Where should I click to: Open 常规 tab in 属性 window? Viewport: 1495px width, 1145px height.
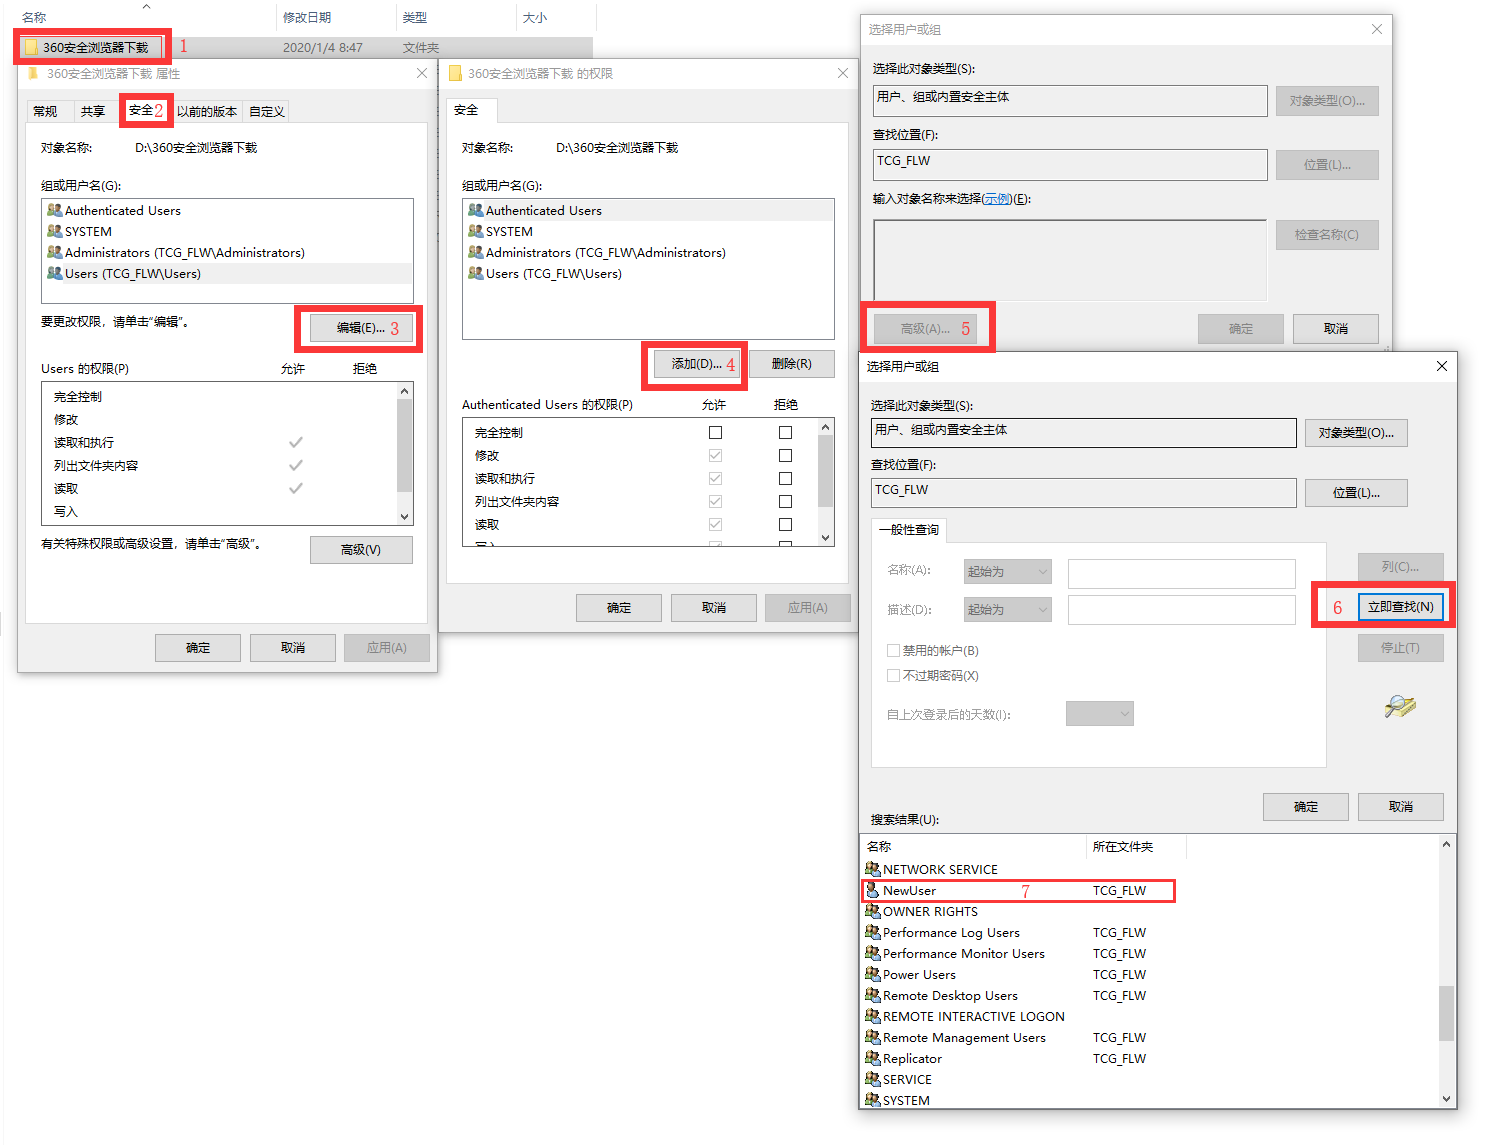[x=45, y=111]
